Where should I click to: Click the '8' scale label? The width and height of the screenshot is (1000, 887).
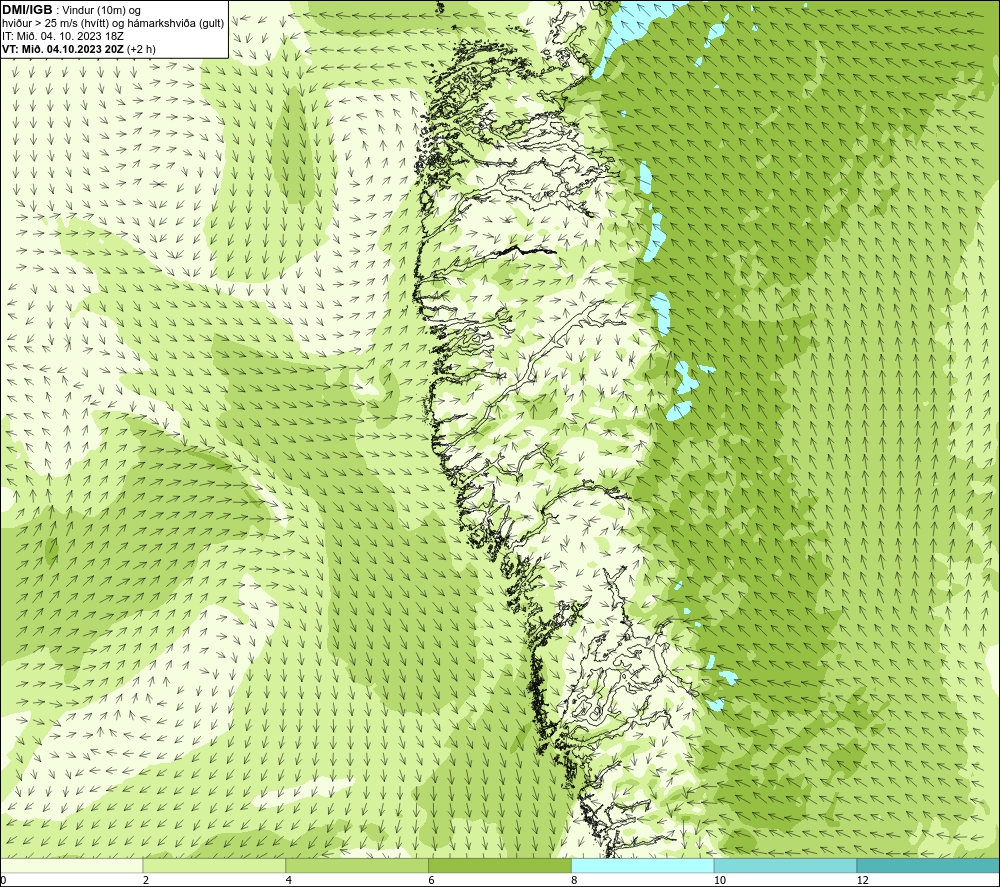575,881
